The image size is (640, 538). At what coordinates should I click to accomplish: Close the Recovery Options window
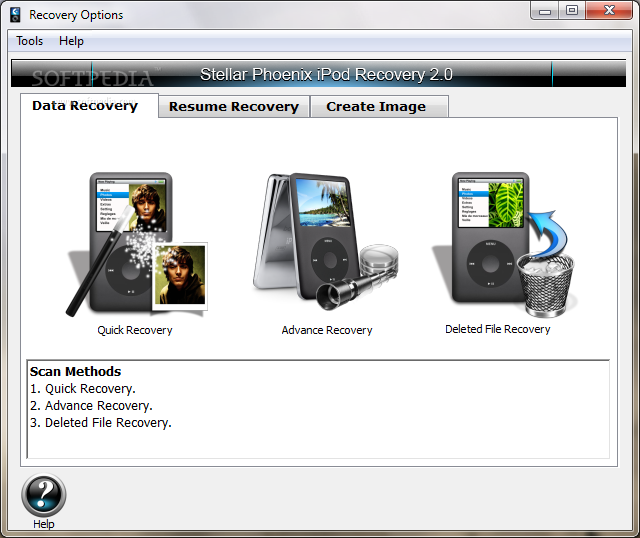pos(609,11)
